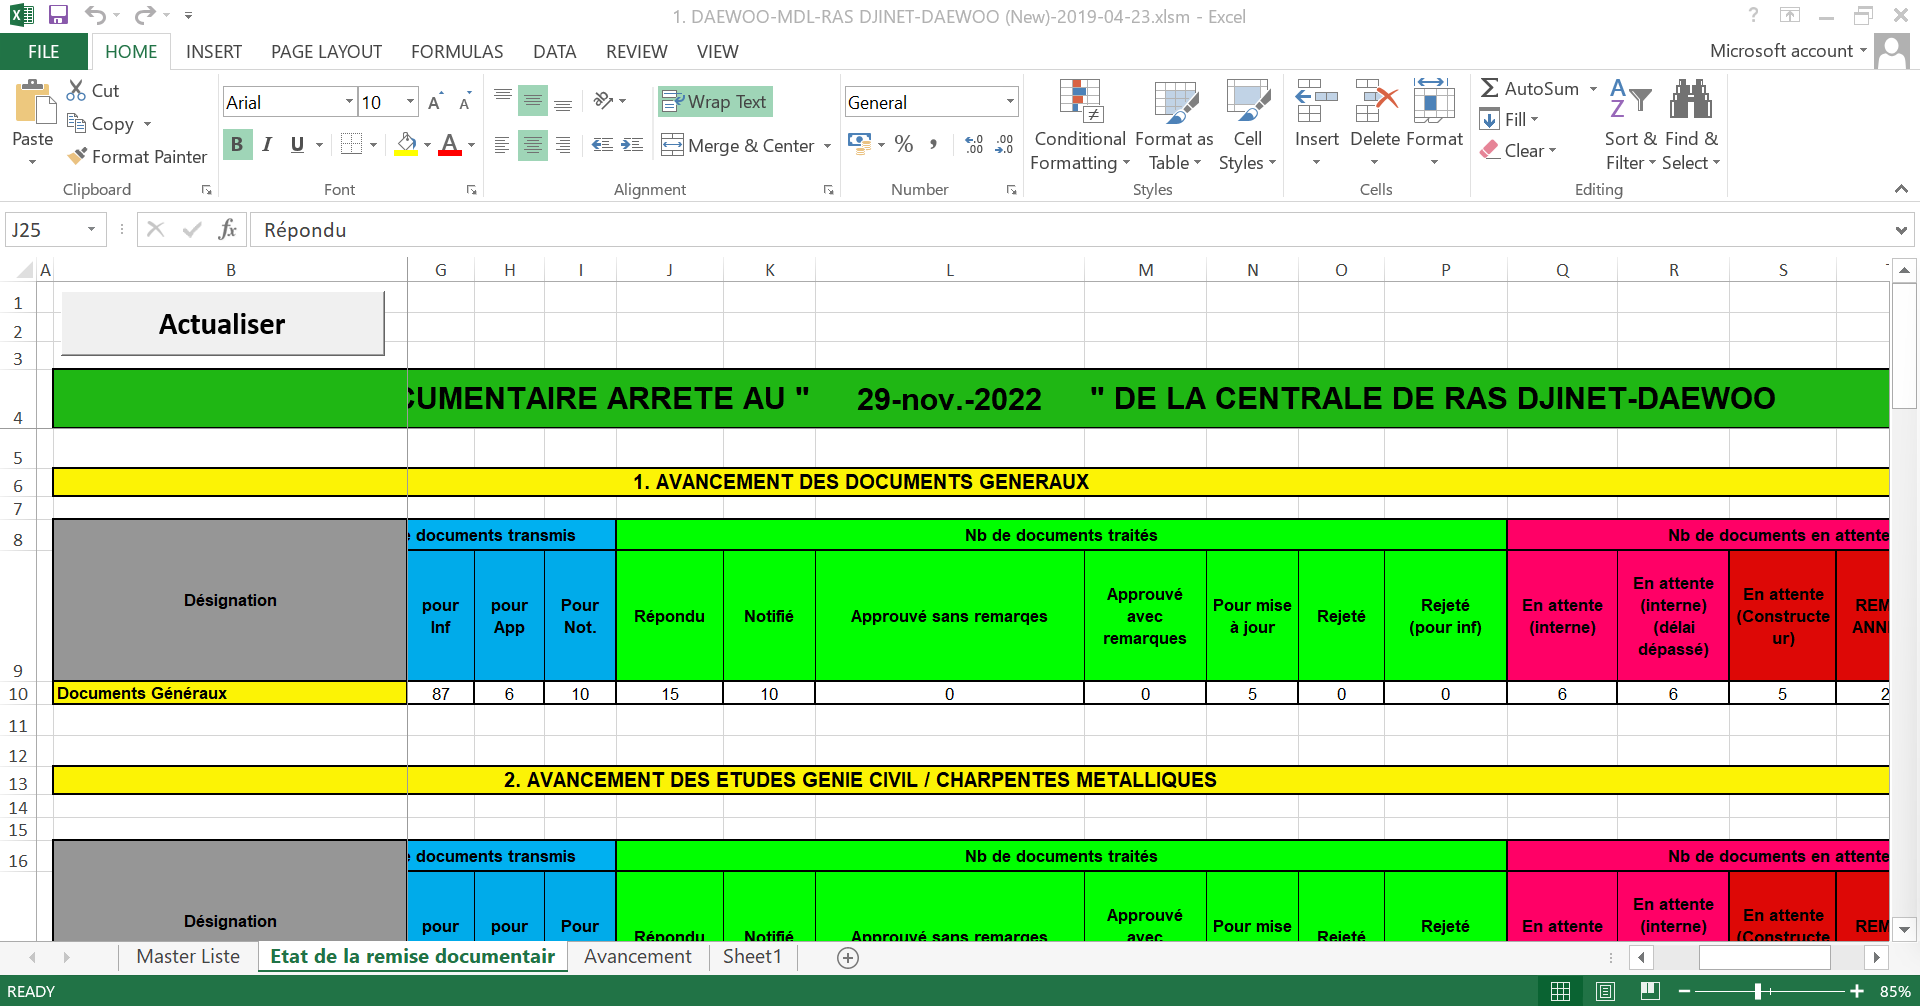This screenshot has width=1920, height=1006.
Task: Align cell text to the right
Action: pyautogui.click(x=563, y=145)
